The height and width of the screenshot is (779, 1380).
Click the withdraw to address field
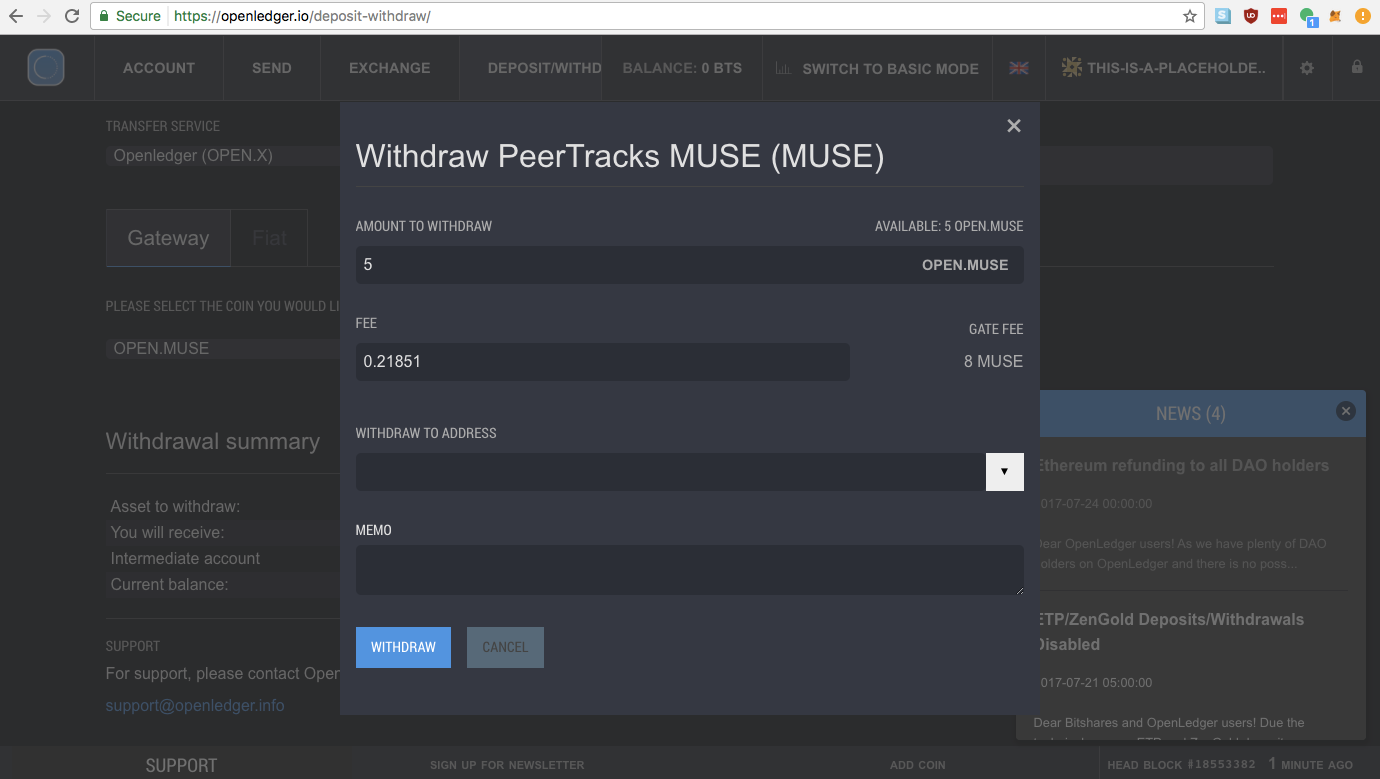[x=671, y=472]
